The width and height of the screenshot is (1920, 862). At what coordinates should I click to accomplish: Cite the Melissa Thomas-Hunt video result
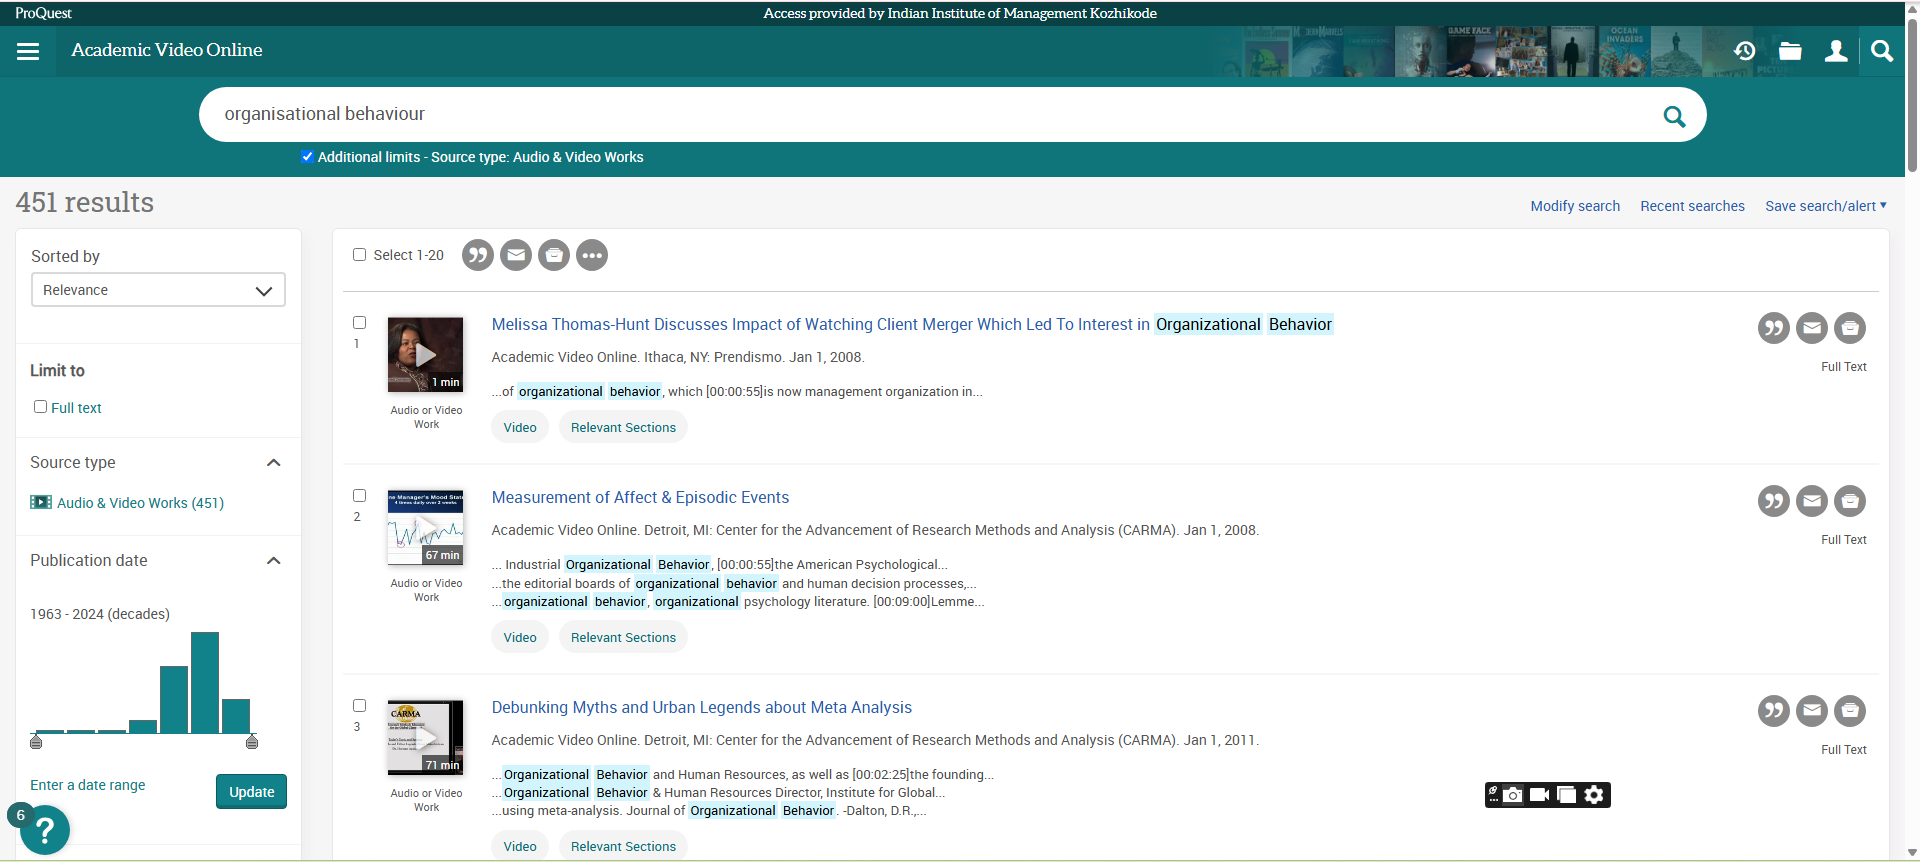[x=1773, y=328]
